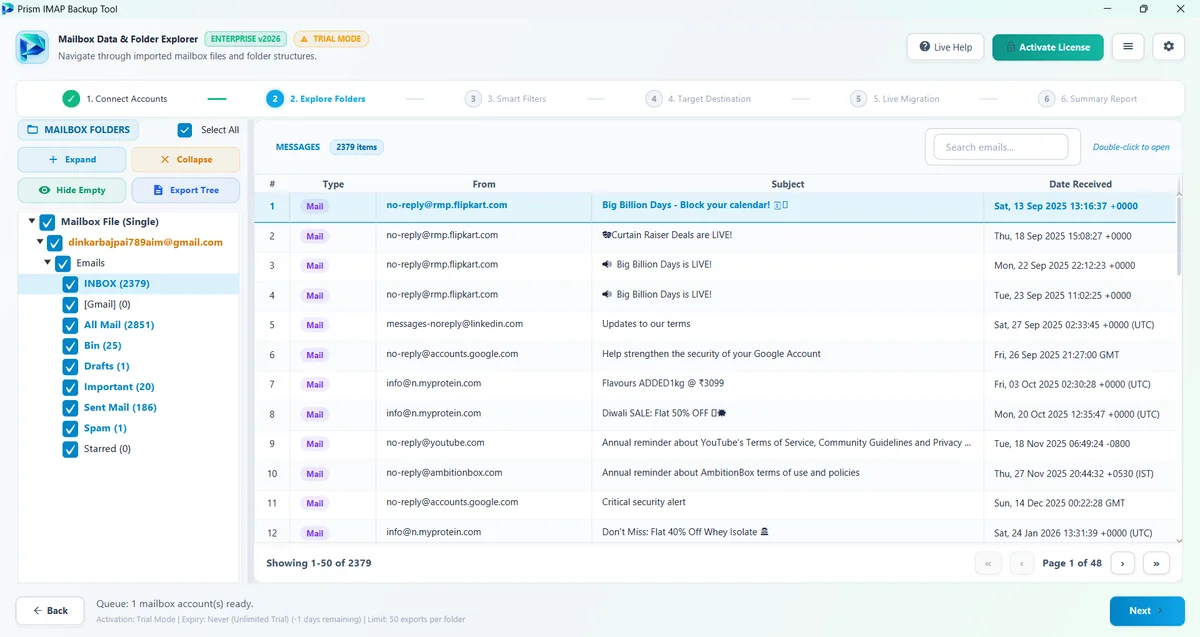Click the Search emails input field
This screenshot has width=1200, height=637.
point(1002,147)
